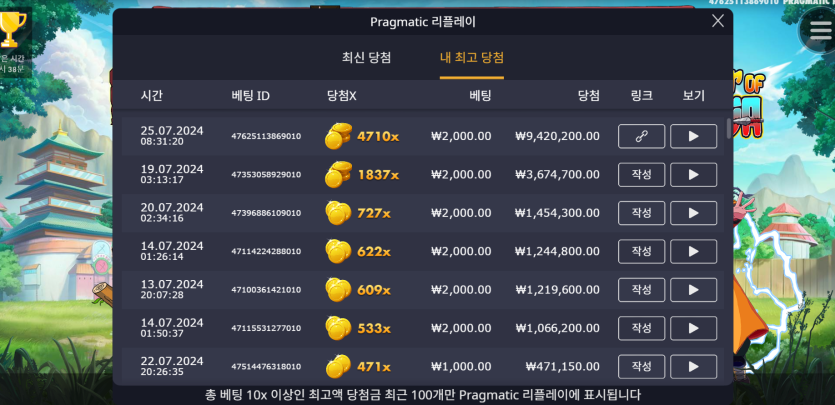The height and width of the screenshot is (405, 835).
Task: Select the 내 최고 당첨 tab
Action: coord(472,57)
